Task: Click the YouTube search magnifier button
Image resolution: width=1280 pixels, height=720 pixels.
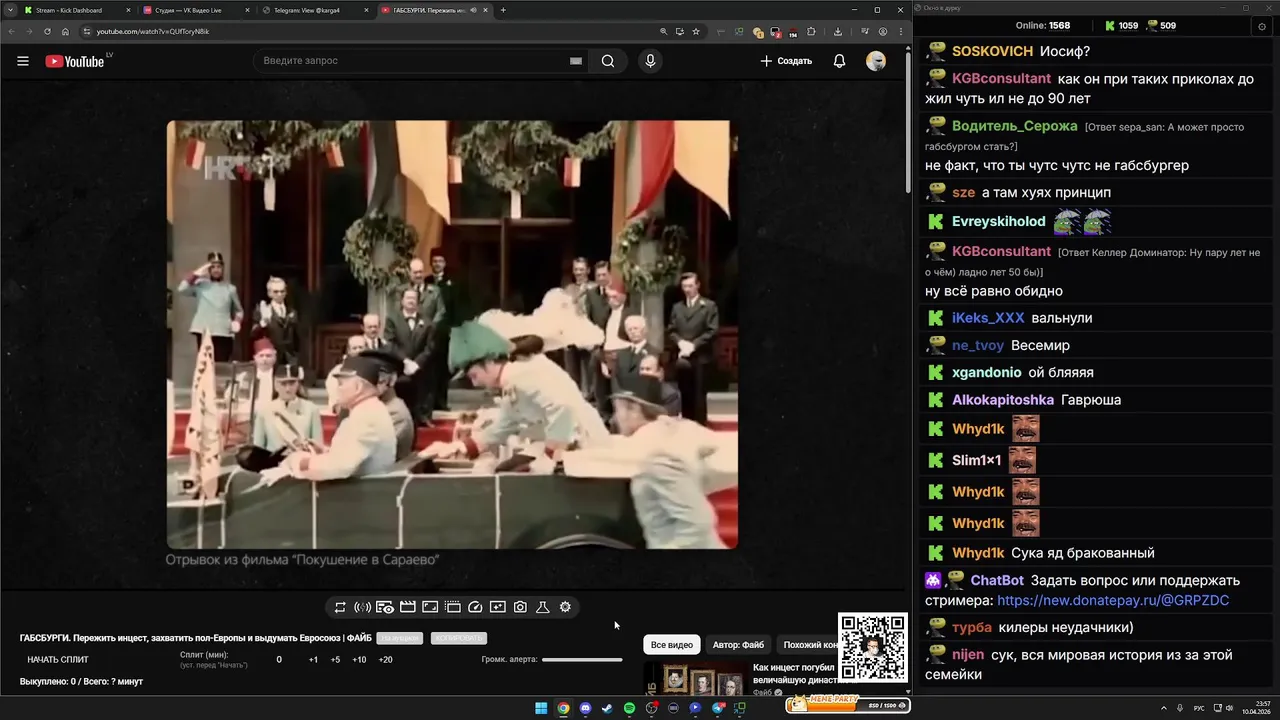Action: 608,61
